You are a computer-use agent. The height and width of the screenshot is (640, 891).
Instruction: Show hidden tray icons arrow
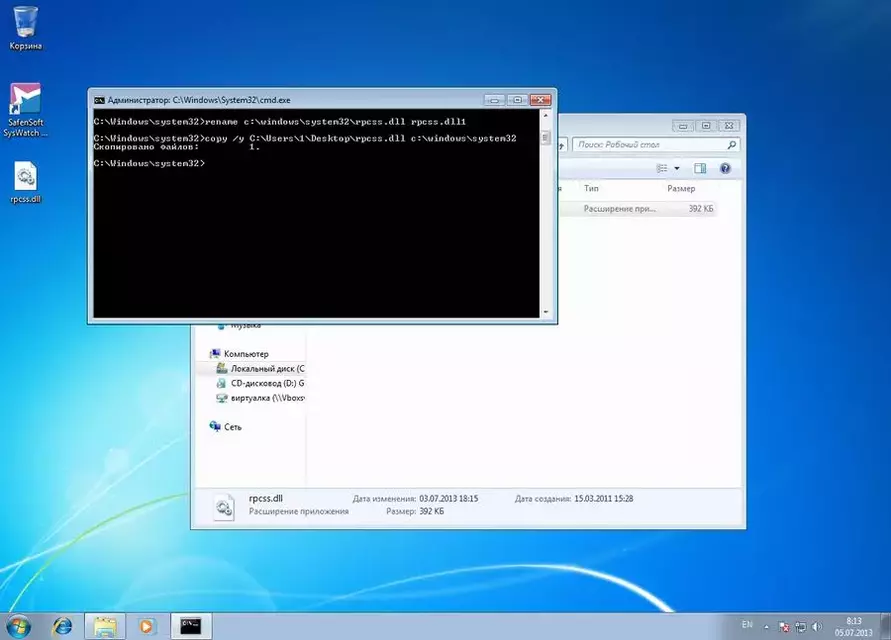coord(767,626)
